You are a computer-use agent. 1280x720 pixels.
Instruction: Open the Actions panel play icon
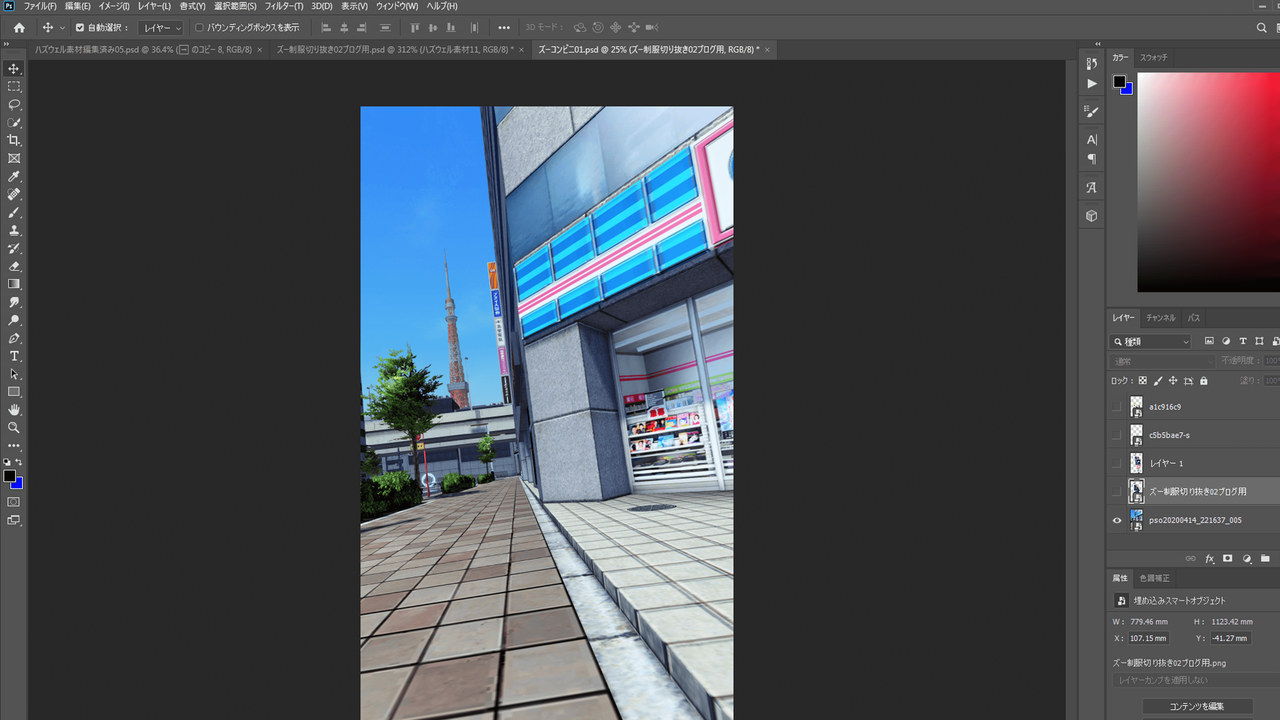[1092, 84]
